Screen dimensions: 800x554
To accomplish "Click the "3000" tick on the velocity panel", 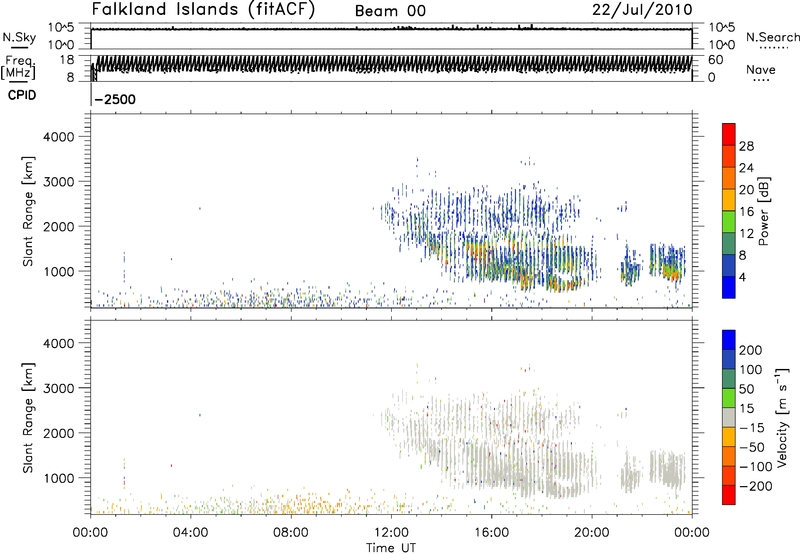I will pos(58,388).
